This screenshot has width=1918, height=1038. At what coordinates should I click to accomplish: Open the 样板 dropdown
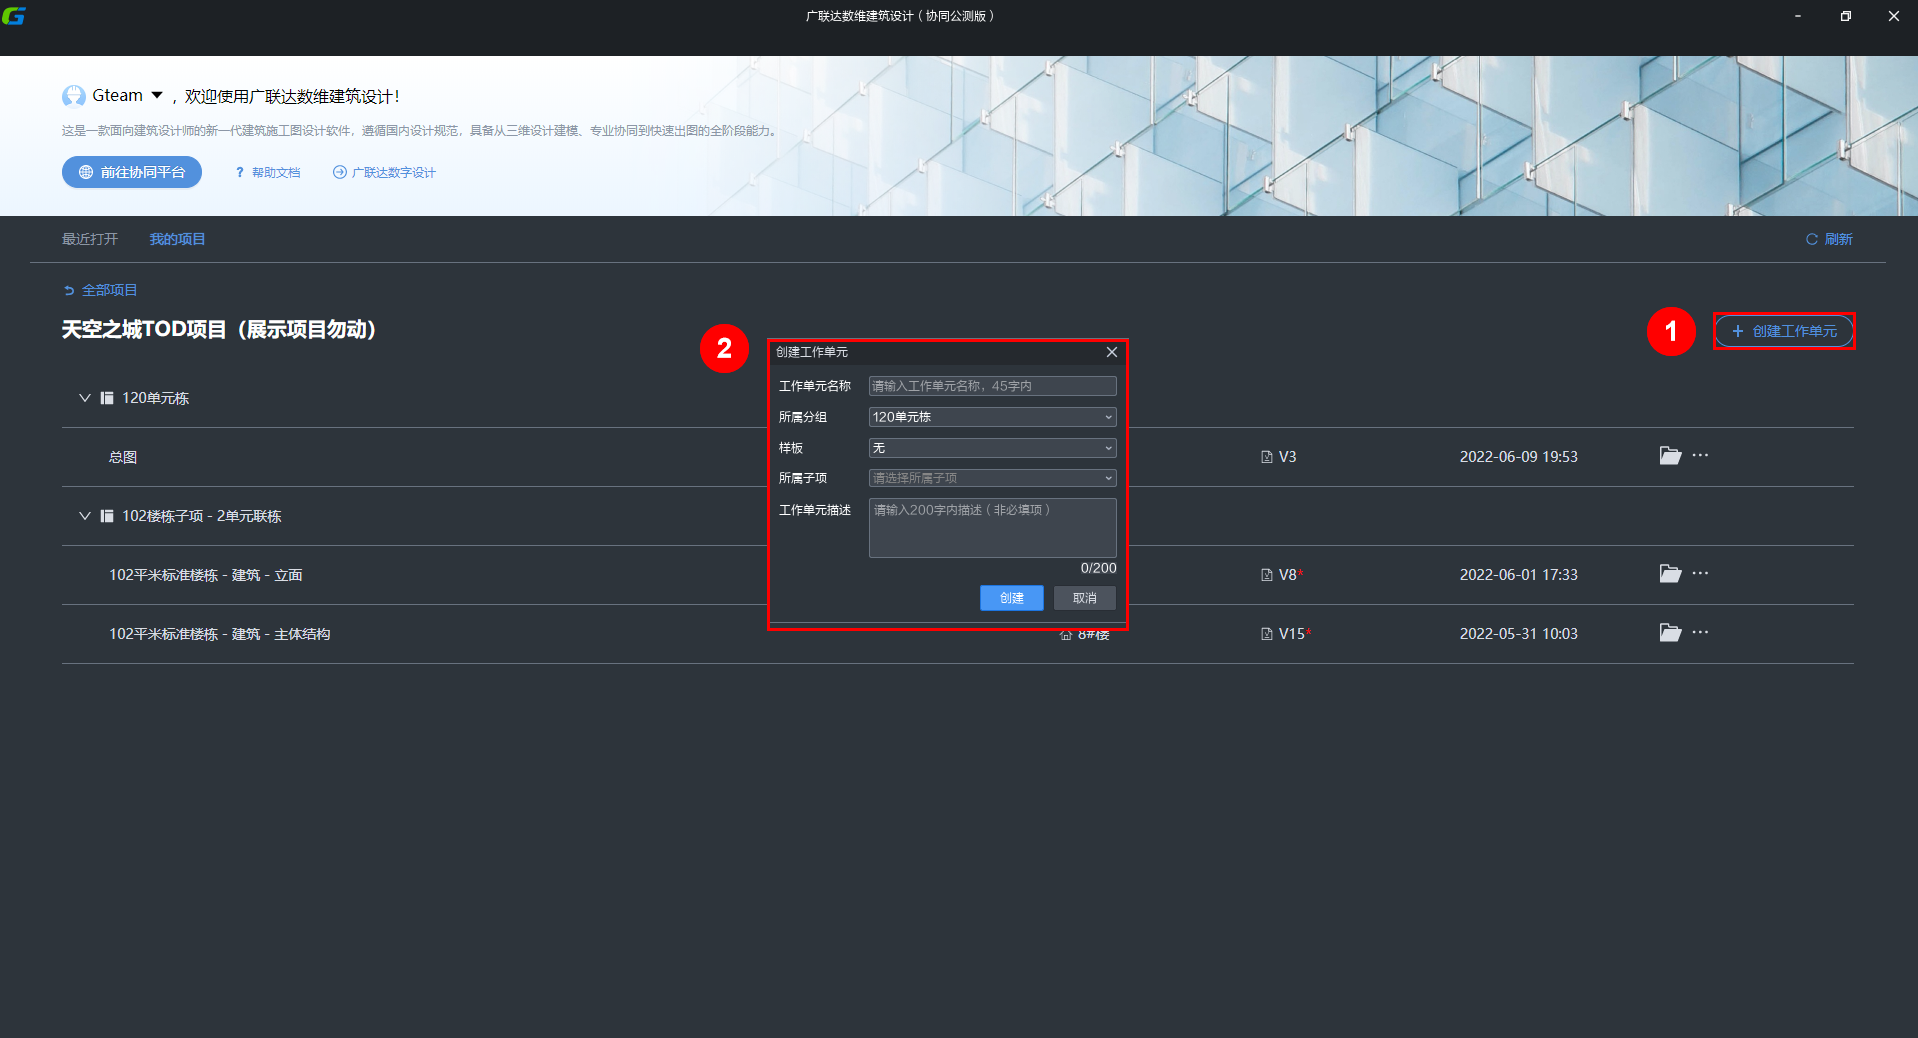coord(992,448)
